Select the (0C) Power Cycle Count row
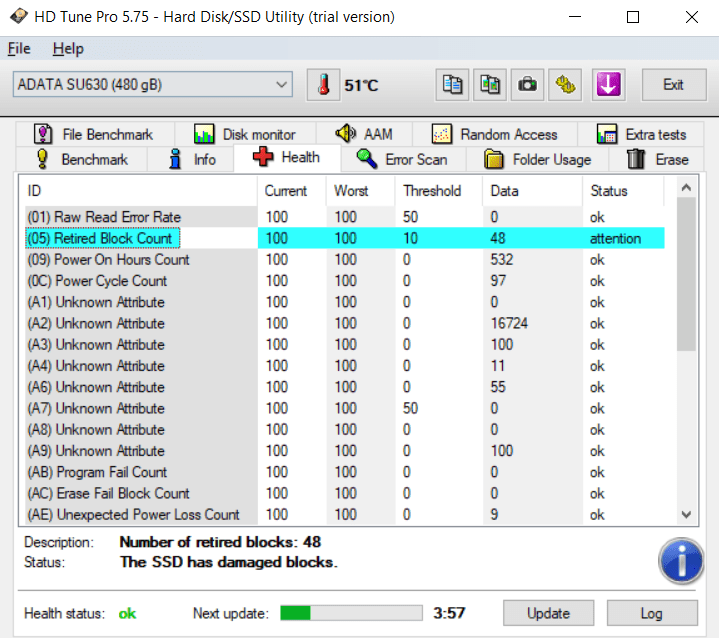719x638 pixels. (x=344, y=281)
